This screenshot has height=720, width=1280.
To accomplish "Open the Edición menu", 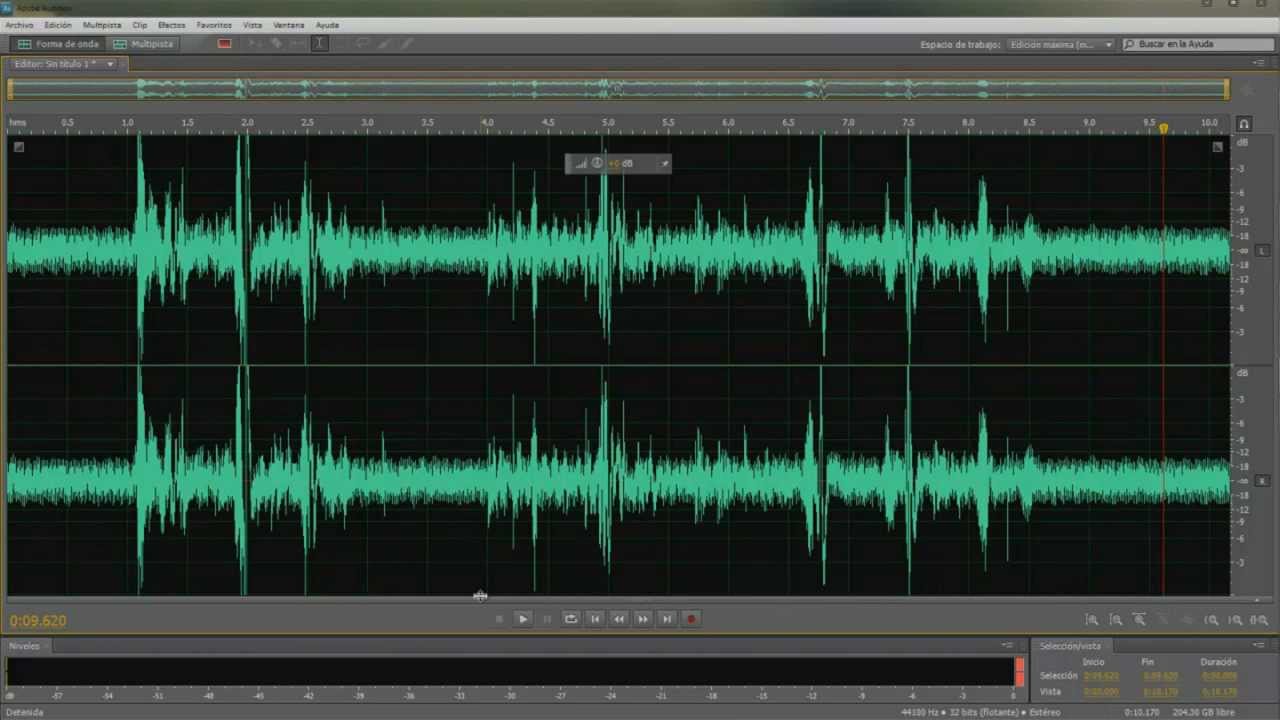I will (x=58, y=25).
